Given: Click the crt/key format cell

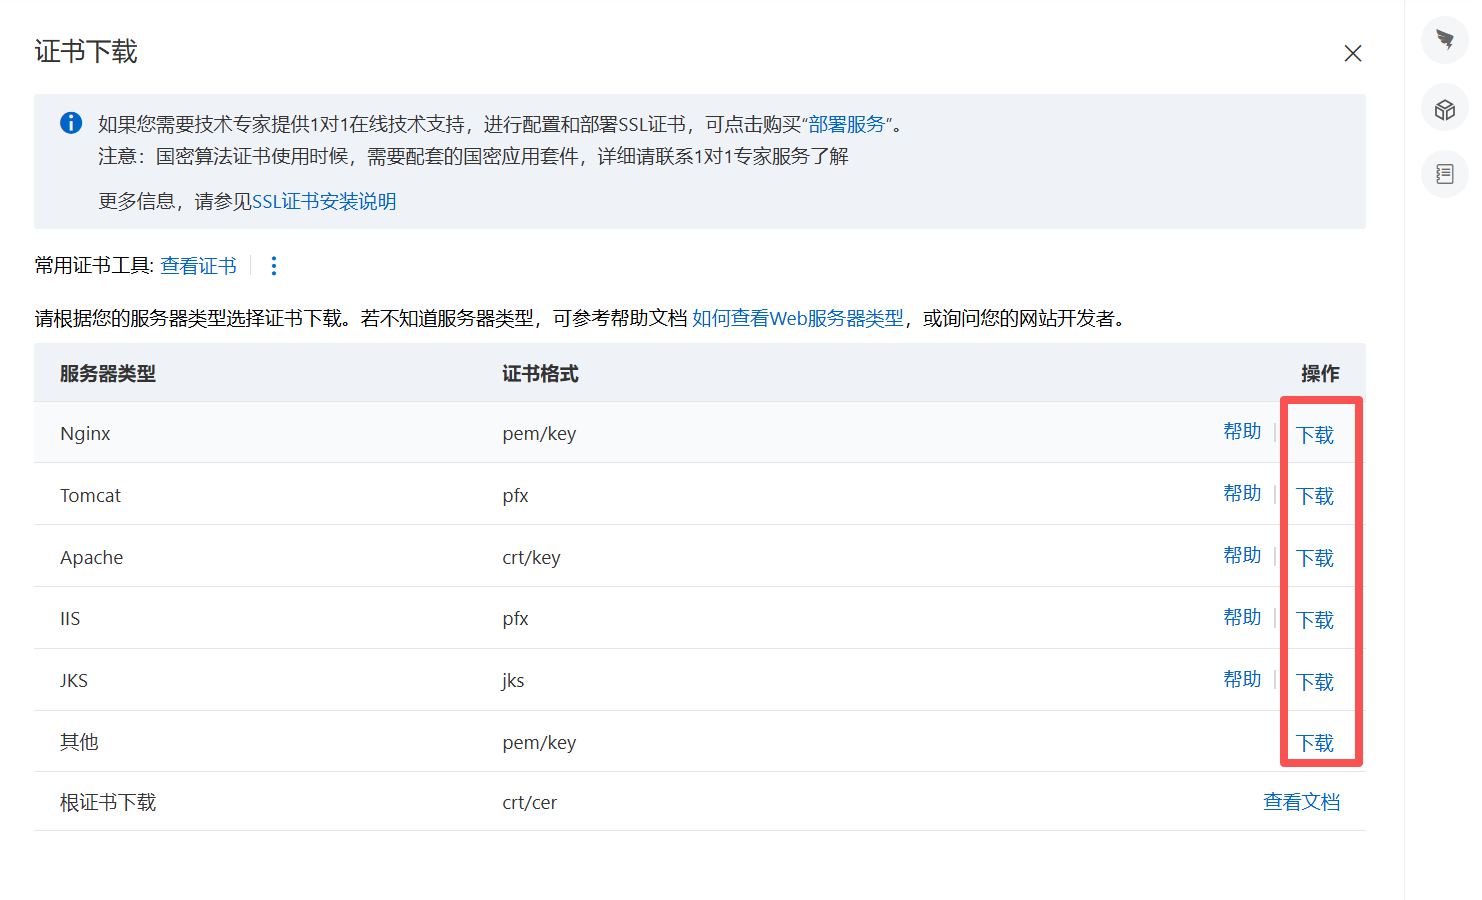Looking at the screenshot, I should [x=531, y=557].
